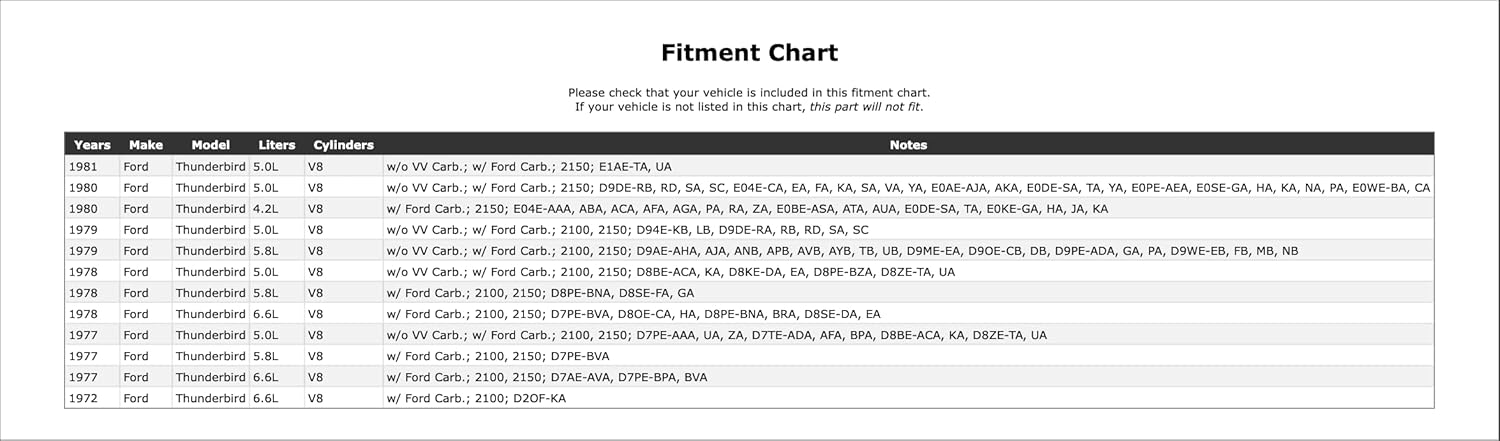Screen dimensions: 1500x441
Task: Select the 1972 year cell
Action: click(x=83, y=398)
